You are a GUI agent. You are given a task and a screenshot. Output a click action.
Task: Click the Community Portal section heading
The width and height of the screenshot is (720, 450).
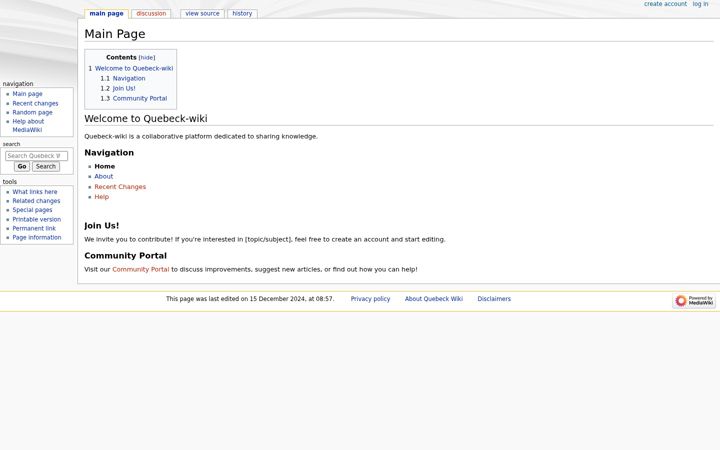[125, 256]
